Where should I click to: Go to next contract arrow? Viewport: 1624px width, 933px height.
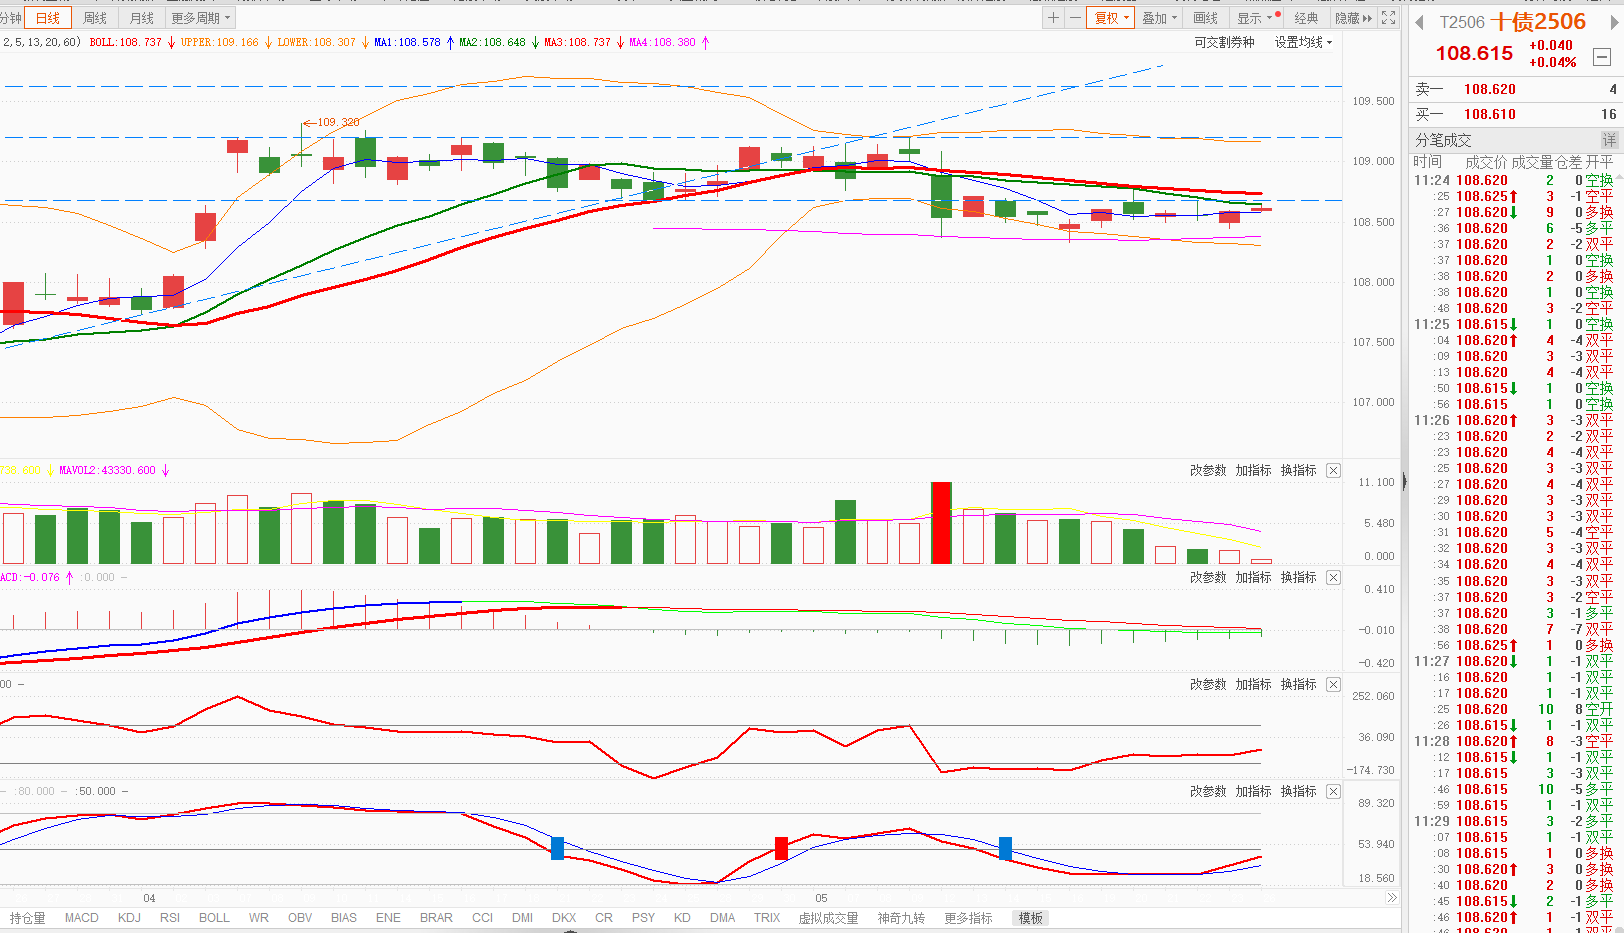1612,22
